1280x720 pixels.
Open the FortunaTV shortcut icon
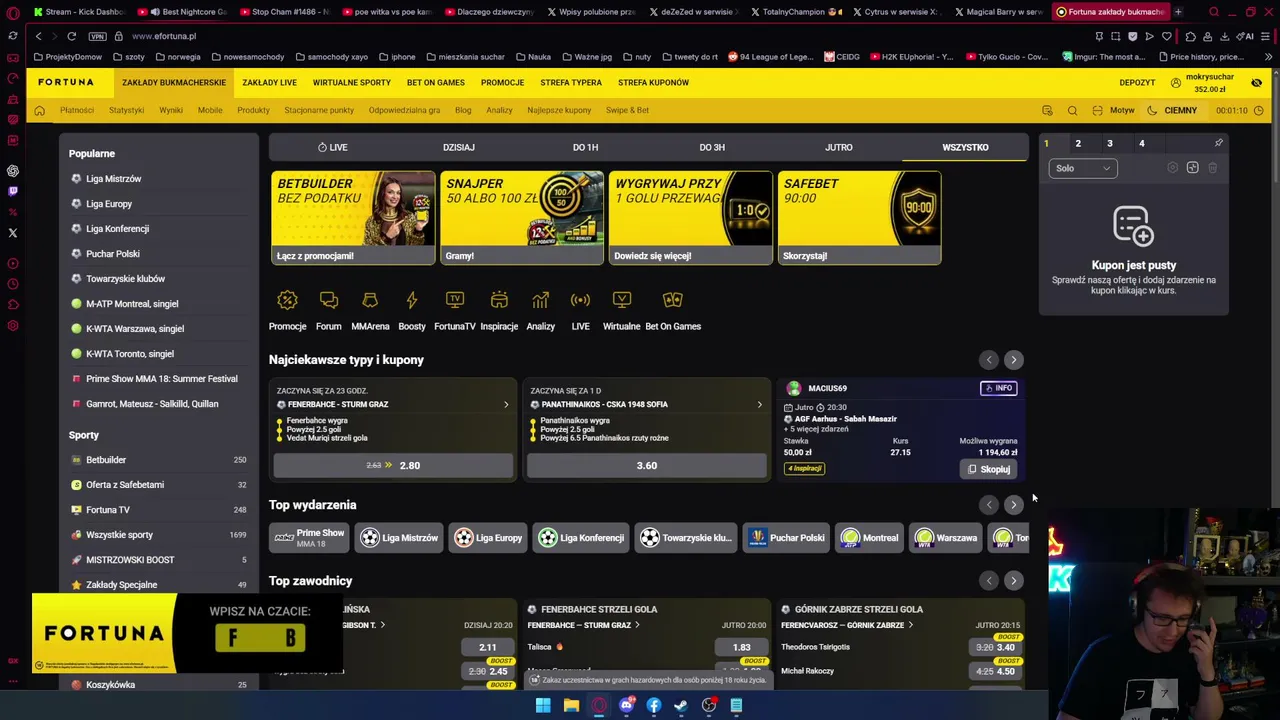point(455,300)
